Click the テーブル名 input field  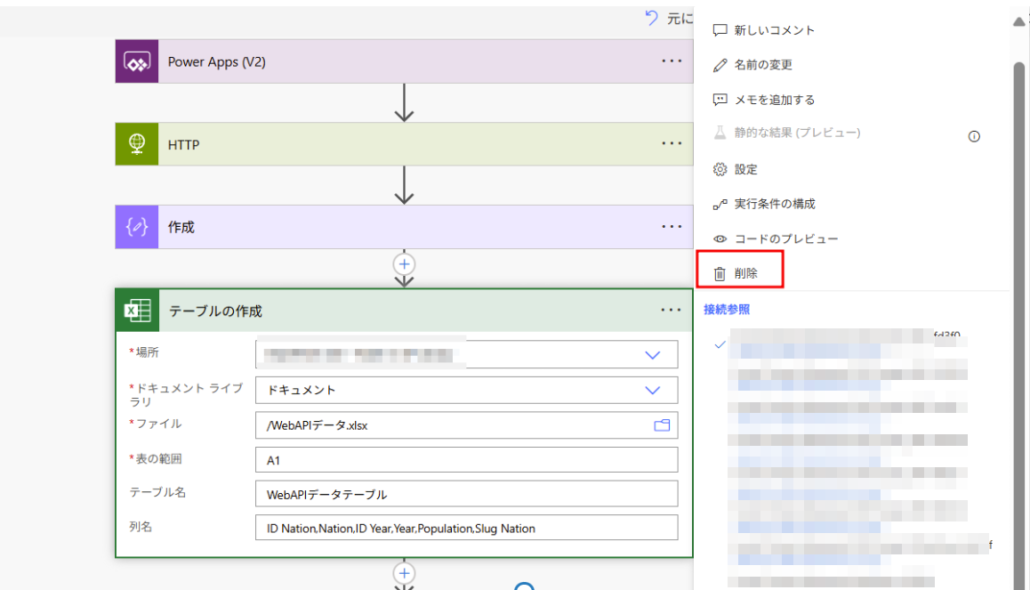[466, 493]
